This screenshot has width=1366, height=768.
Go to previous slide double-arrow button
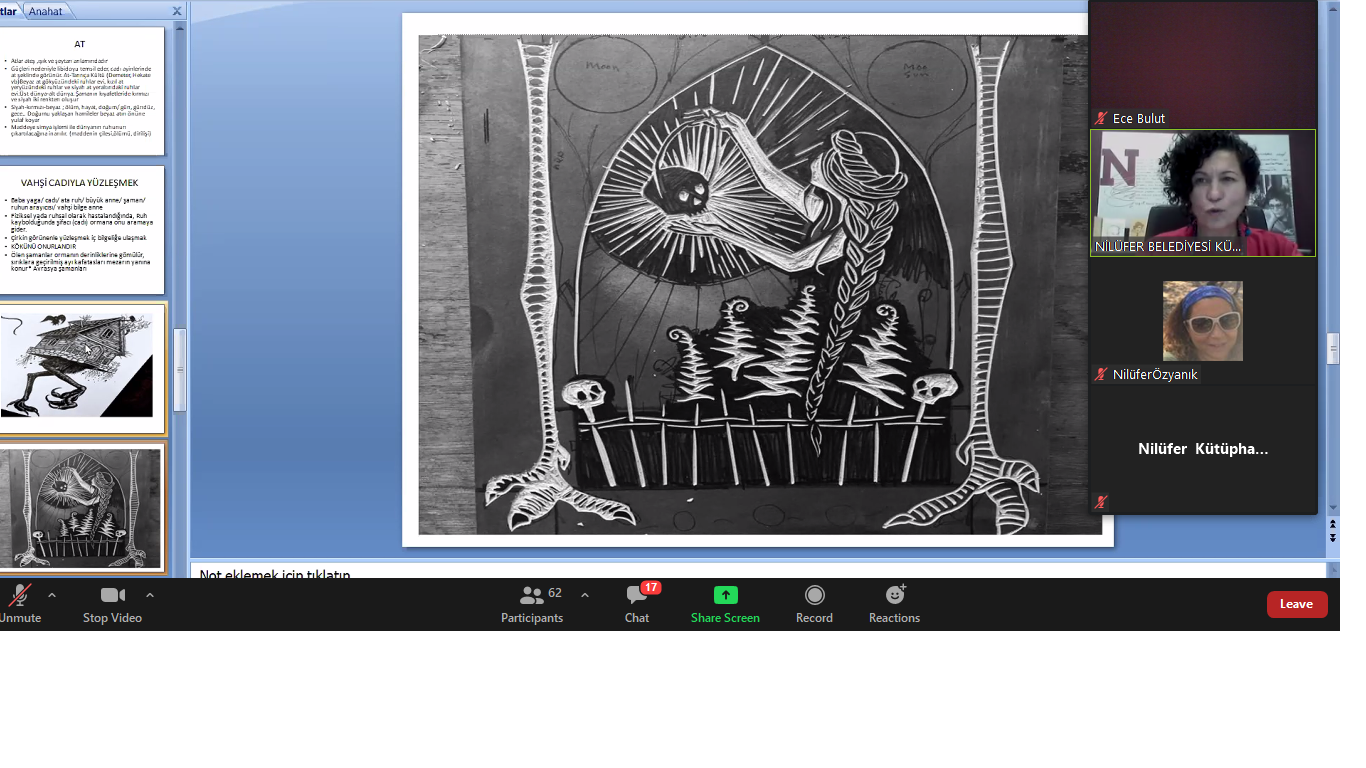[x=1332, y=524]
